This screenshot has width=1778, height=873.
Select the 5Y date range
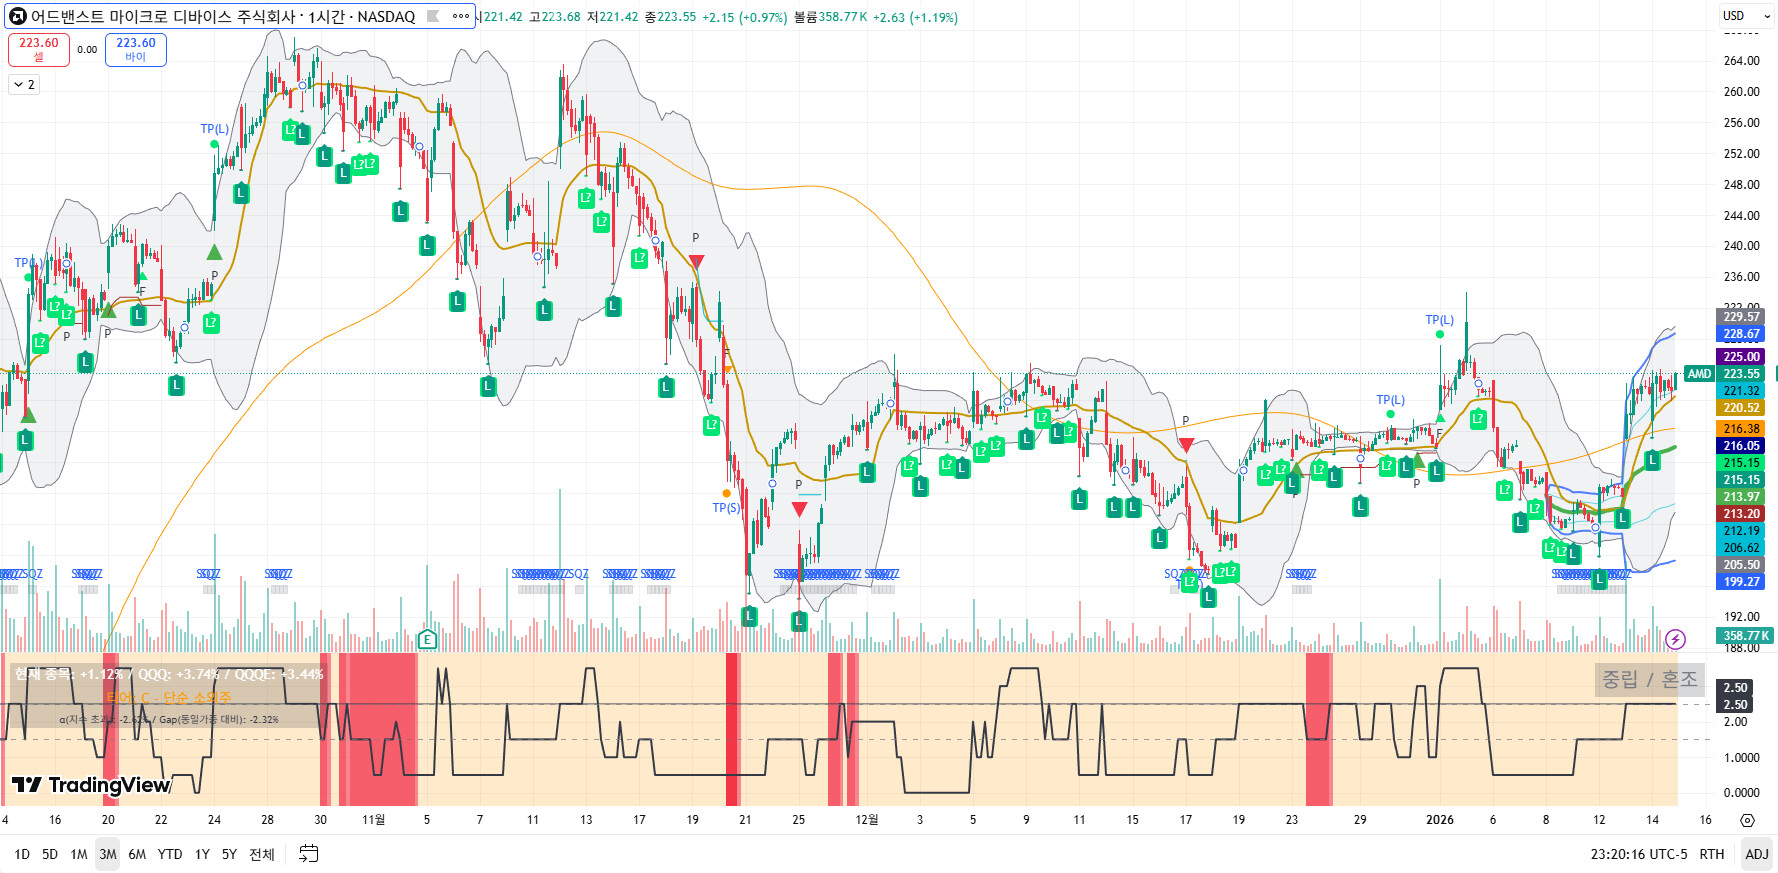coord(229,854)
